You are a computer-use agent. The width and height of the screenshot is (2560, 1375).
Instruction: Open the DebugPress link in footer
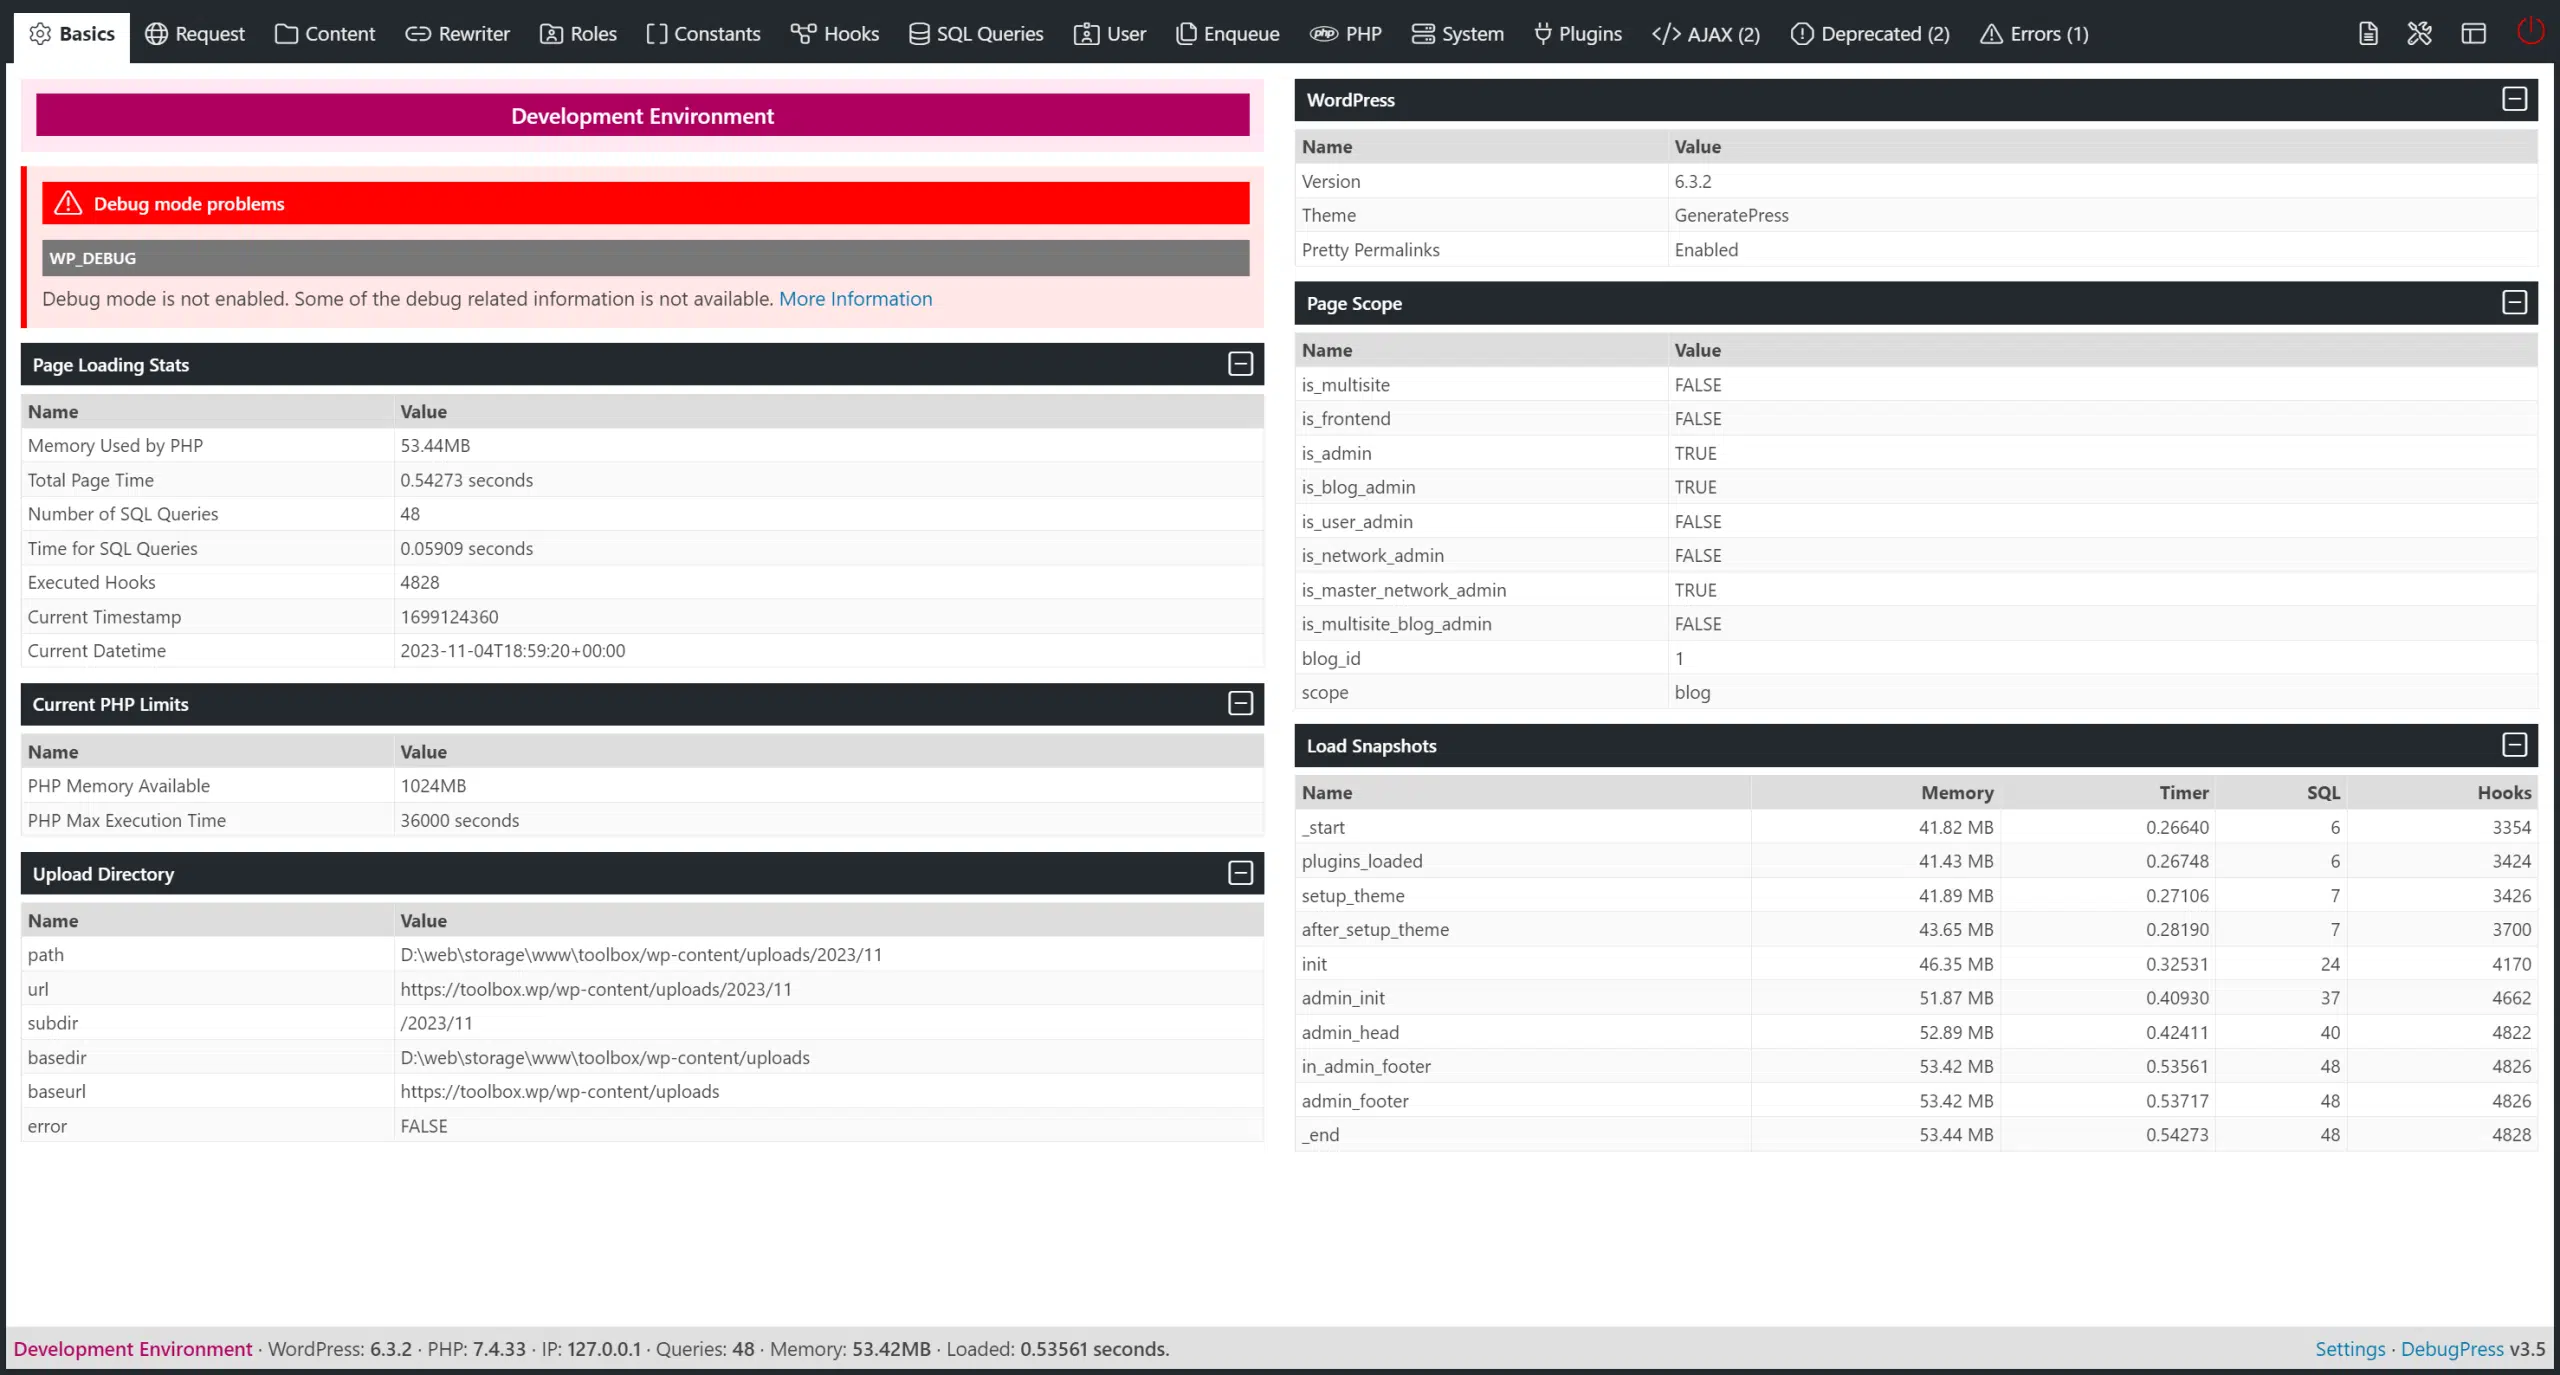point(2452,1349)
